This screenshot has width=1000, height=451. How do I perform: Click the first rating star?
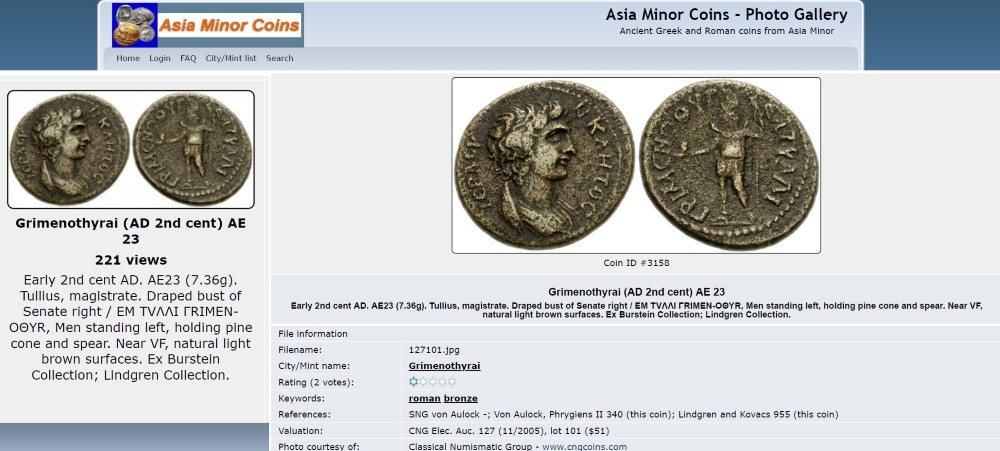click(x=413, y=382)
